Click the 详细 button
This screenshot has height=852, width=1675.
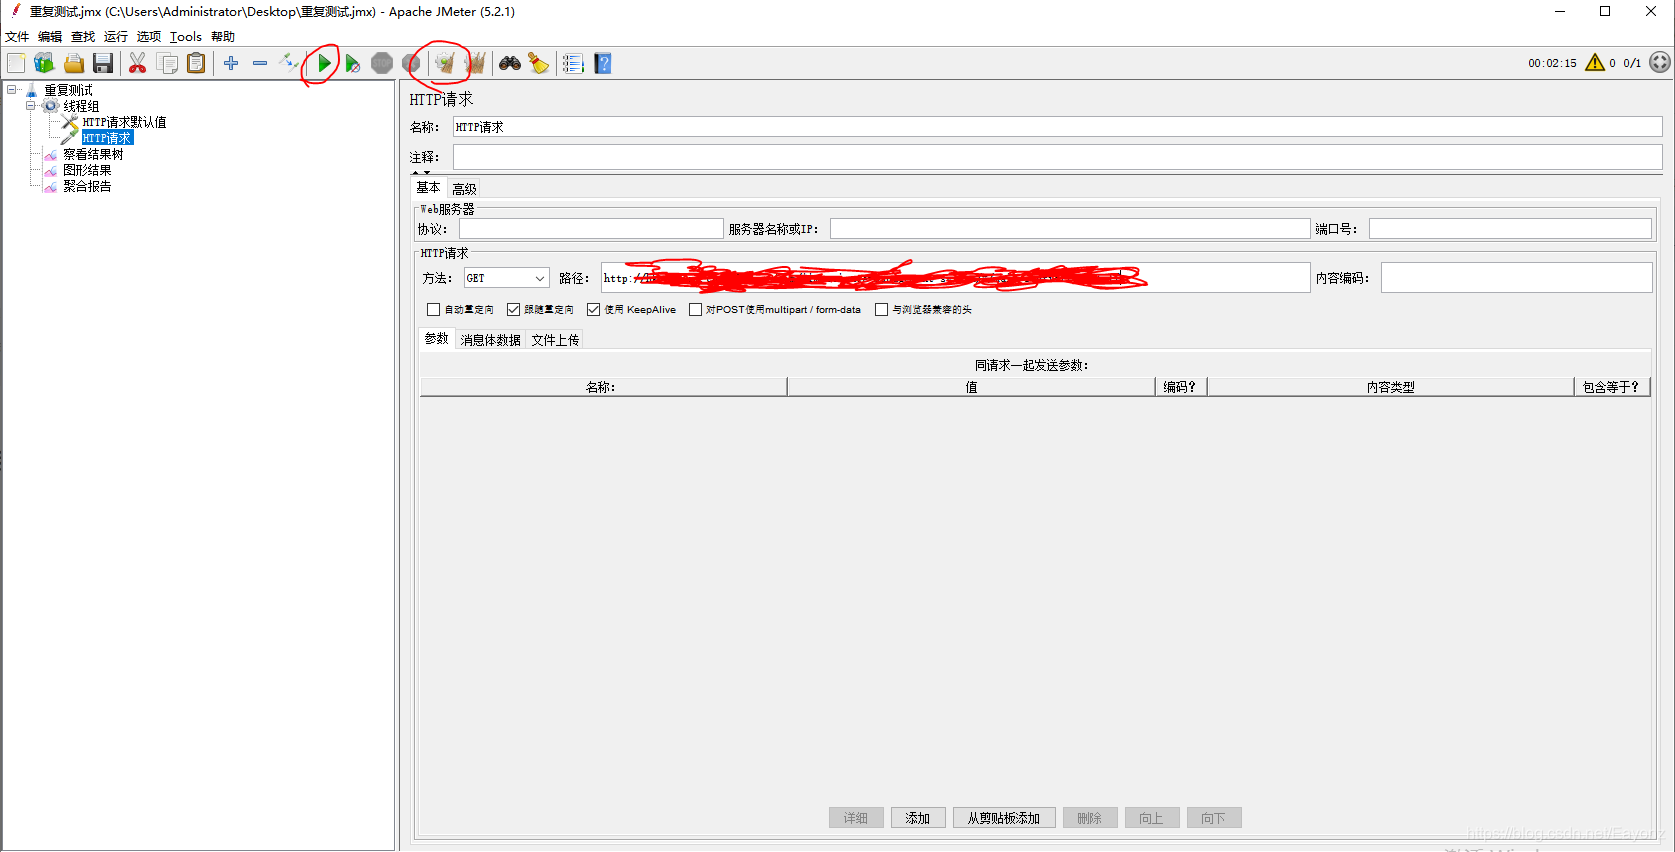tap(856, 818)
